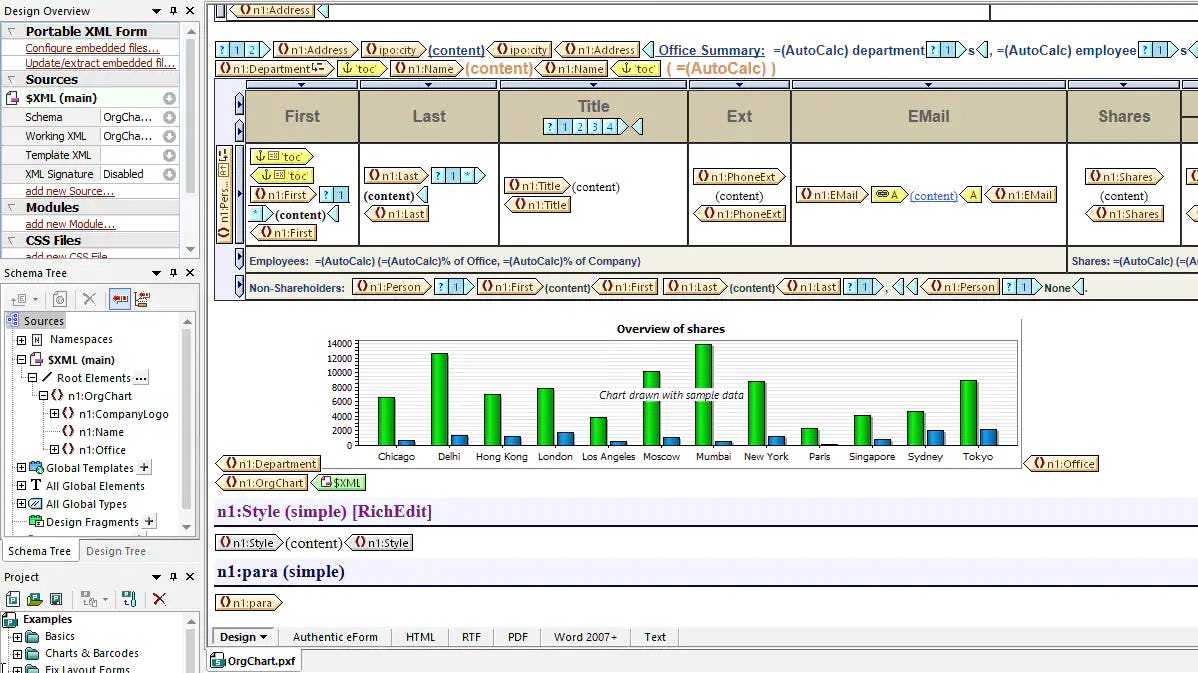The height and width of the screenshot is (673, 1198).
Task: Click the hyperlink A tag in the EMail column
Action: coord(888,195)
